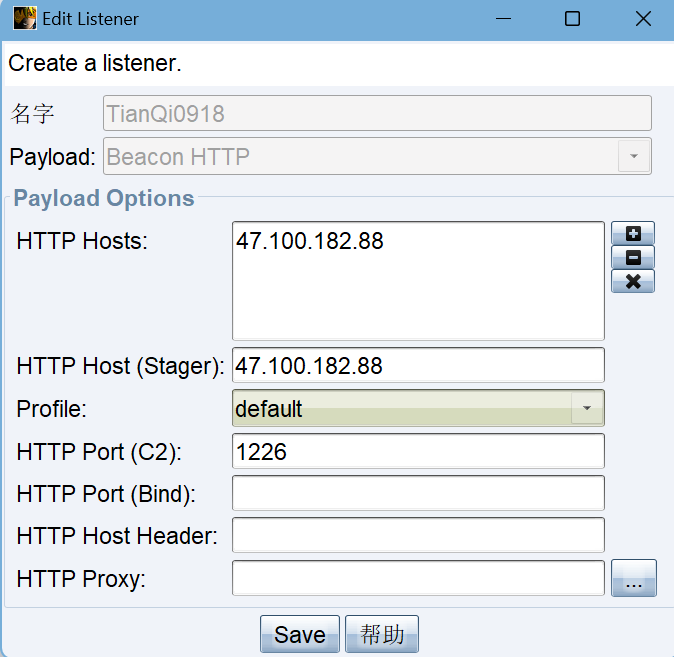Click the HTTP Port (C2) field

[418, 451]
